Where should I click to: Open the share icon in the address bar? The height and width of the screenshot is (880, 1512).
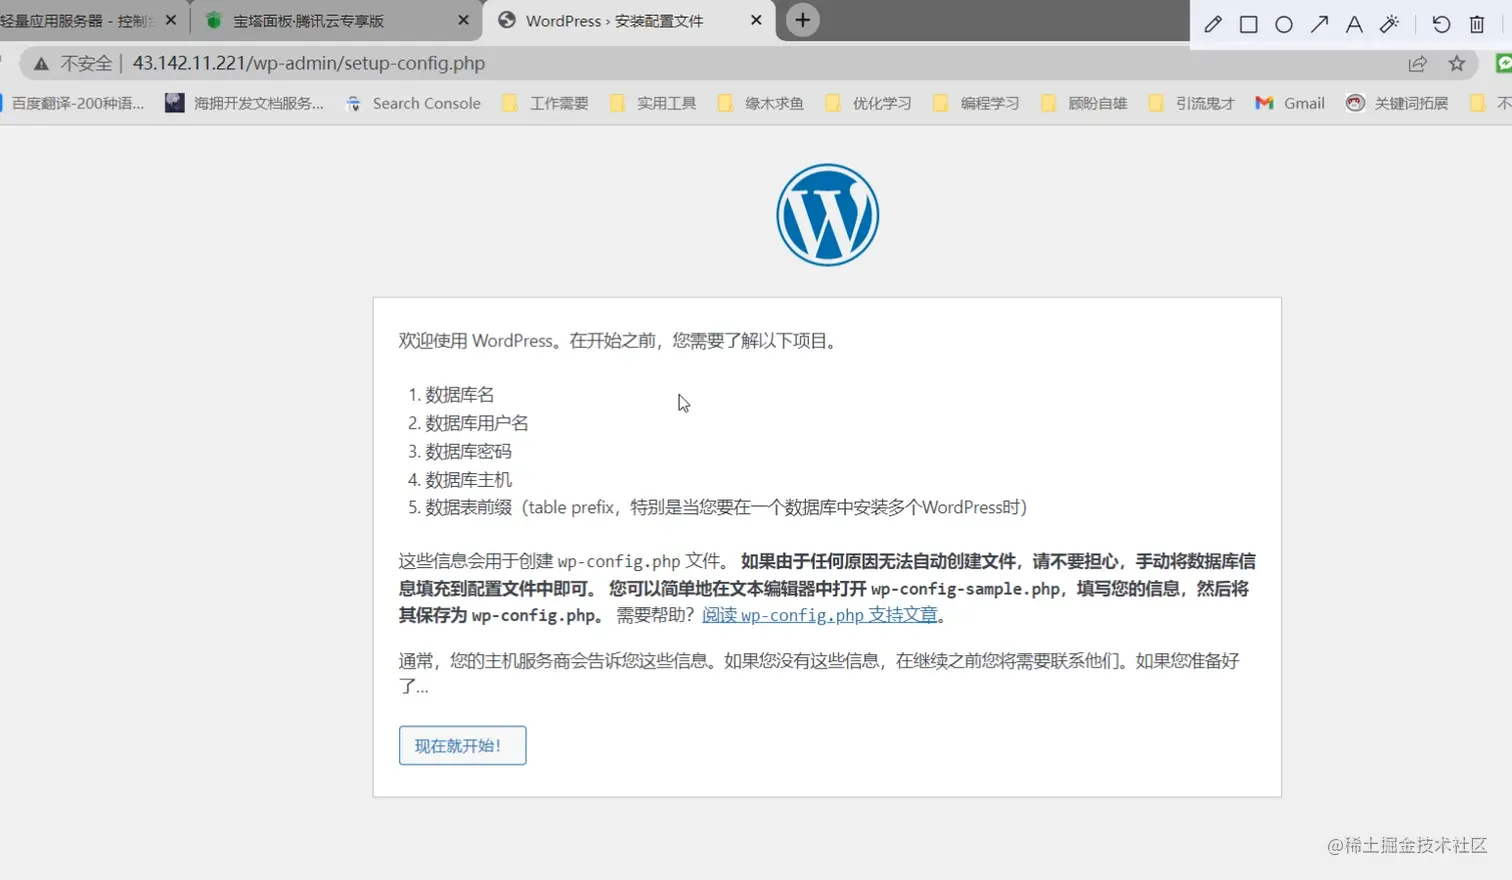1417,62
